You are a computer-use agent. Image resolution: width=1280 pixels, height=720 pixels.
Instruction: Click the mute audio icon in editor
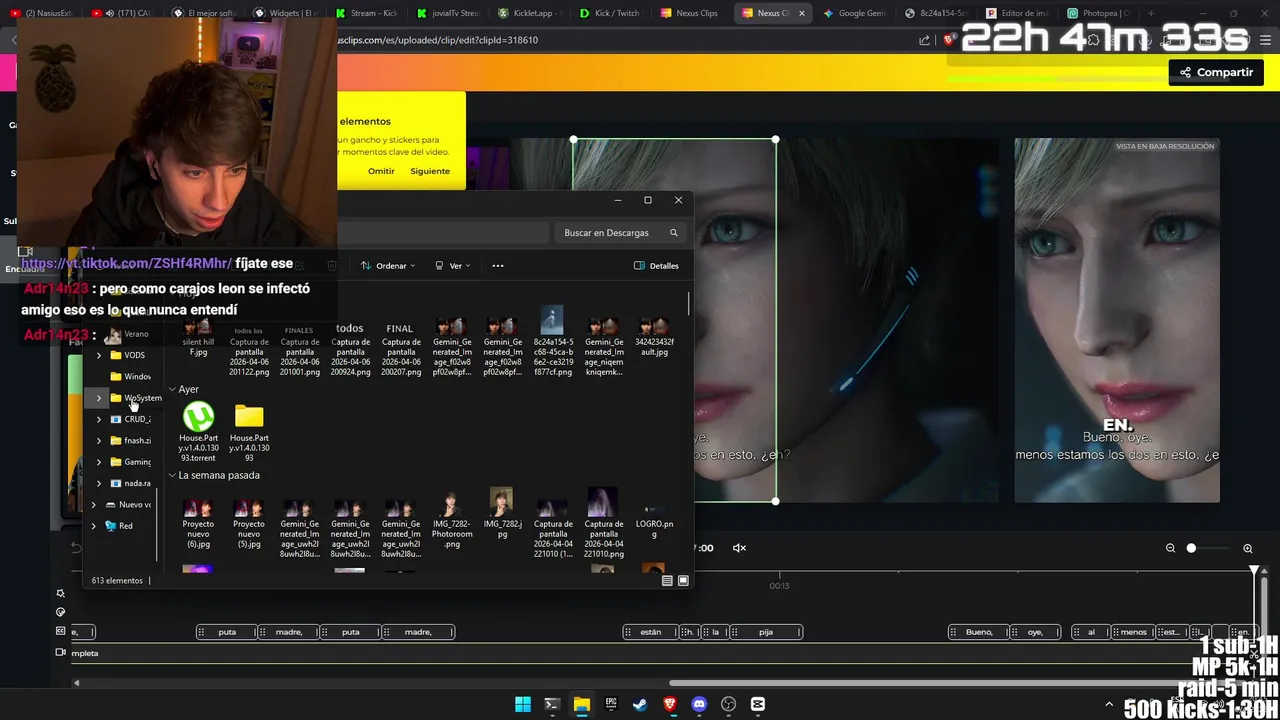(740, 548)
